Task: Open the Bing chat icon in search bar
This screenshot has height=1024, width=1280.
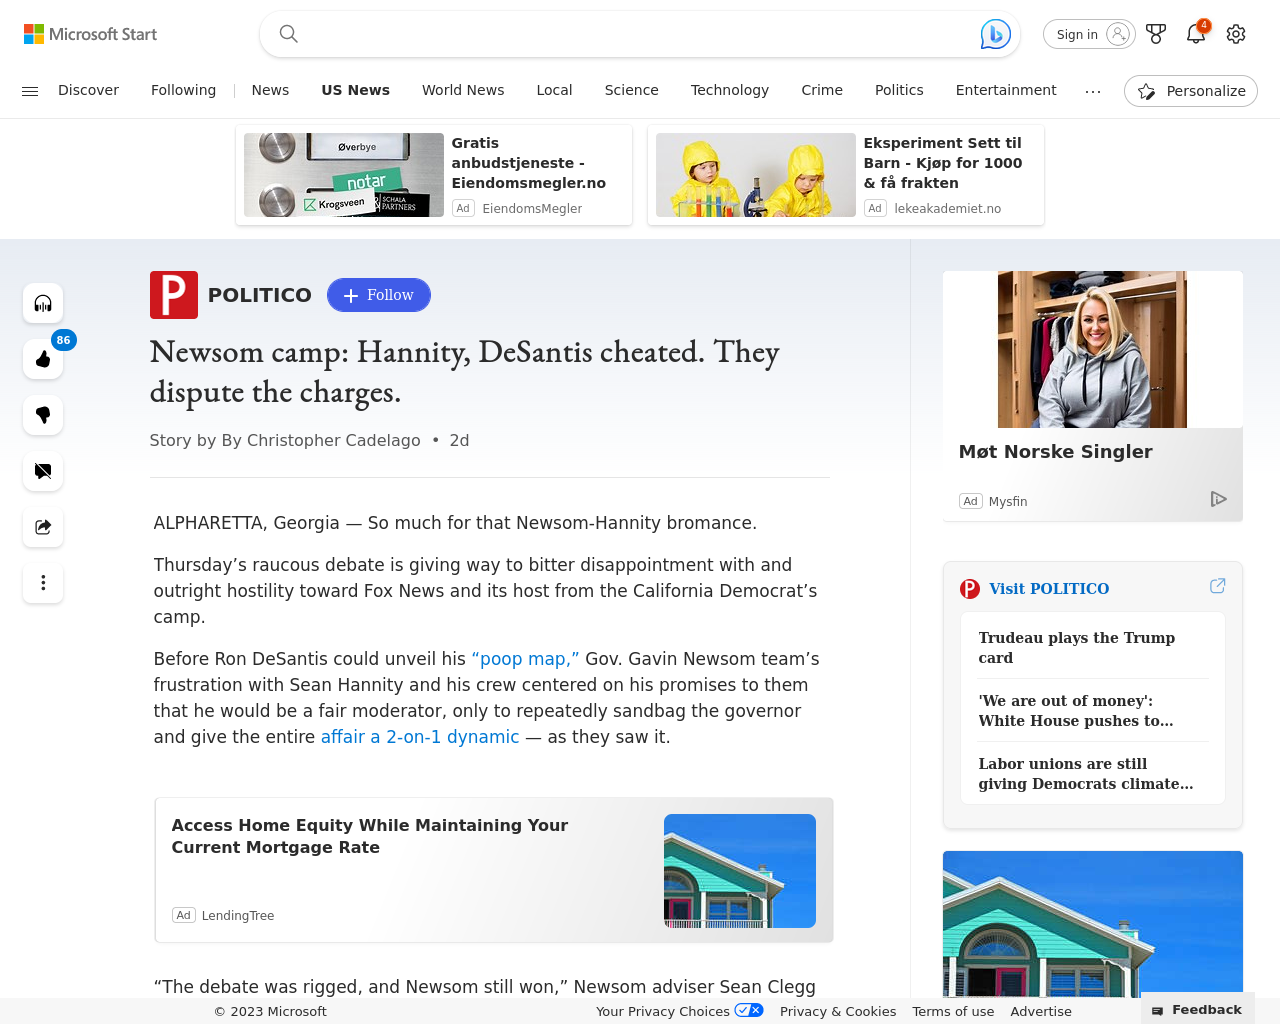Action: (x=995, y=34)
